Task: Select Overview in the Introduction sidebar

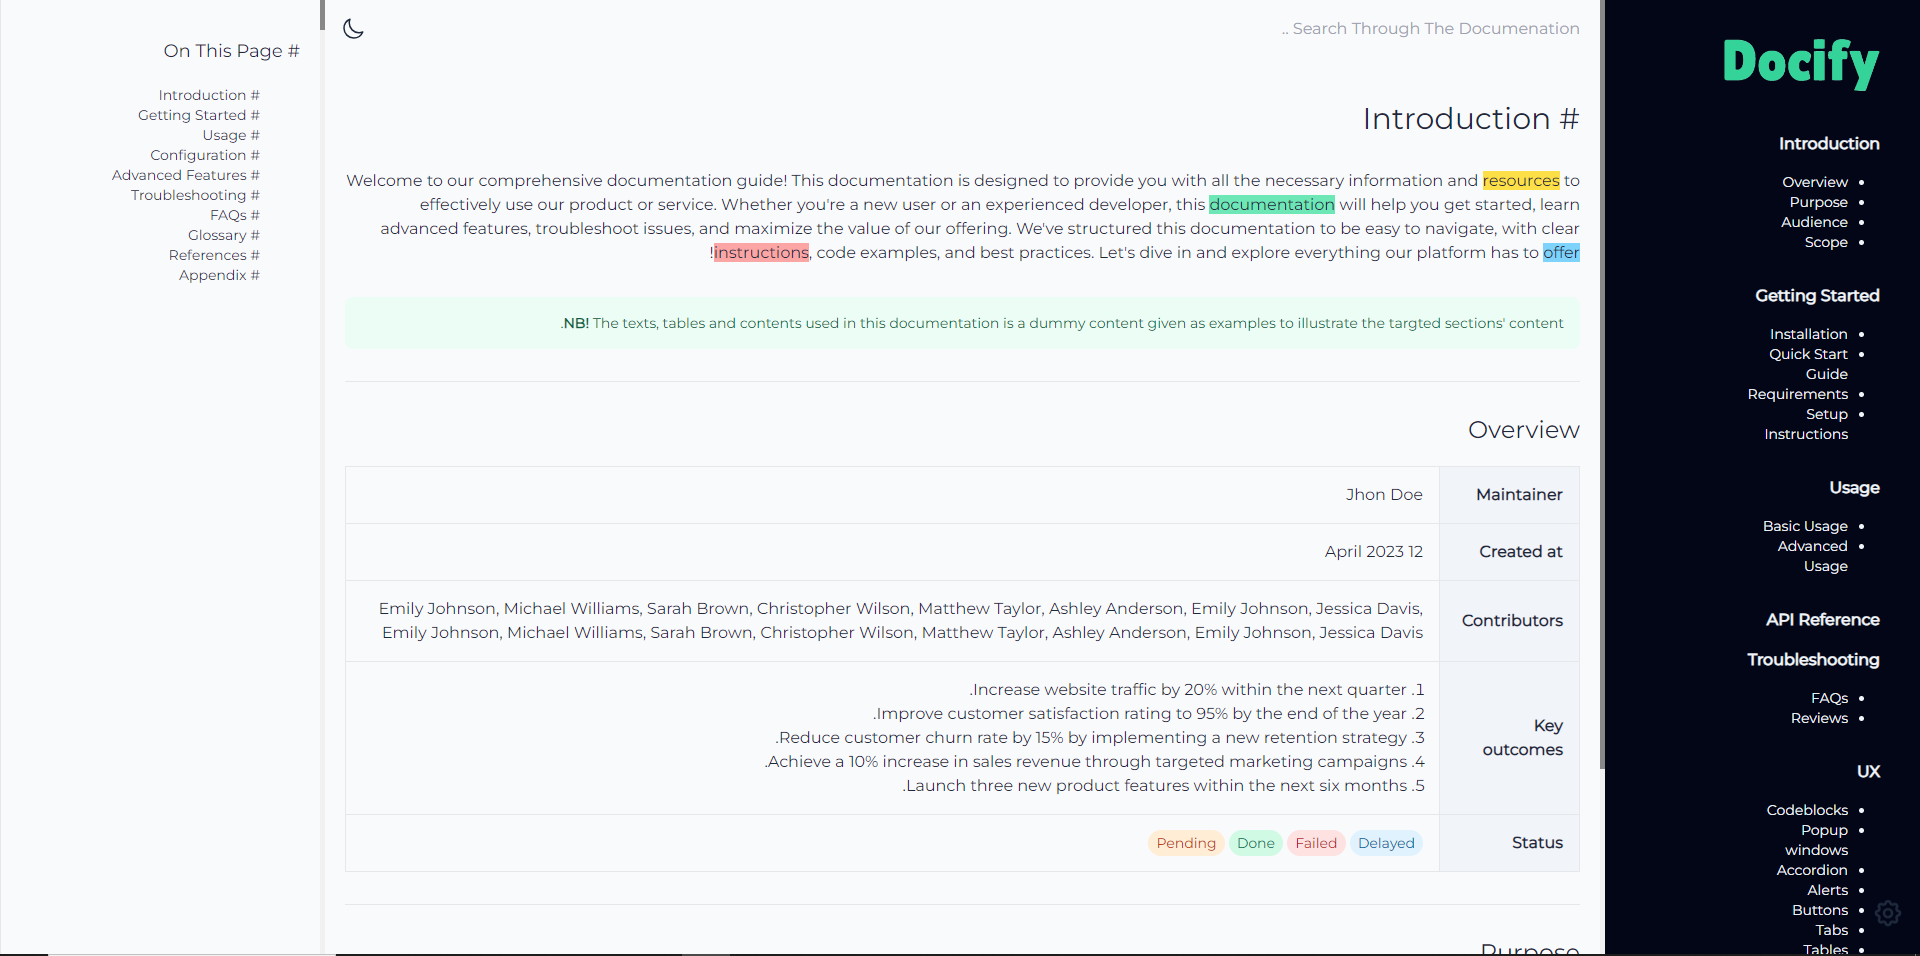Action: pyautogui.click(x=1817, y=181)
